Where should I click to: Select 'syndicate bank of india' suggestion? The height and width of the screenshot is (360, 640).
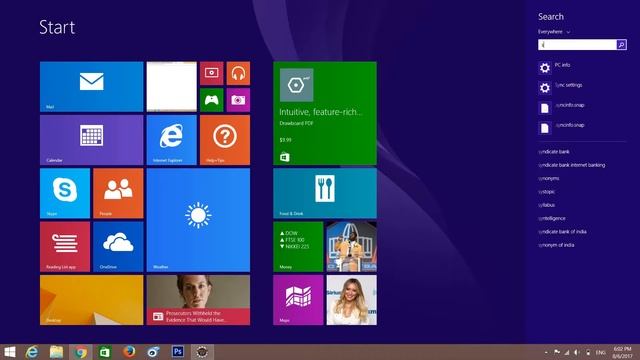pos(562,231)
